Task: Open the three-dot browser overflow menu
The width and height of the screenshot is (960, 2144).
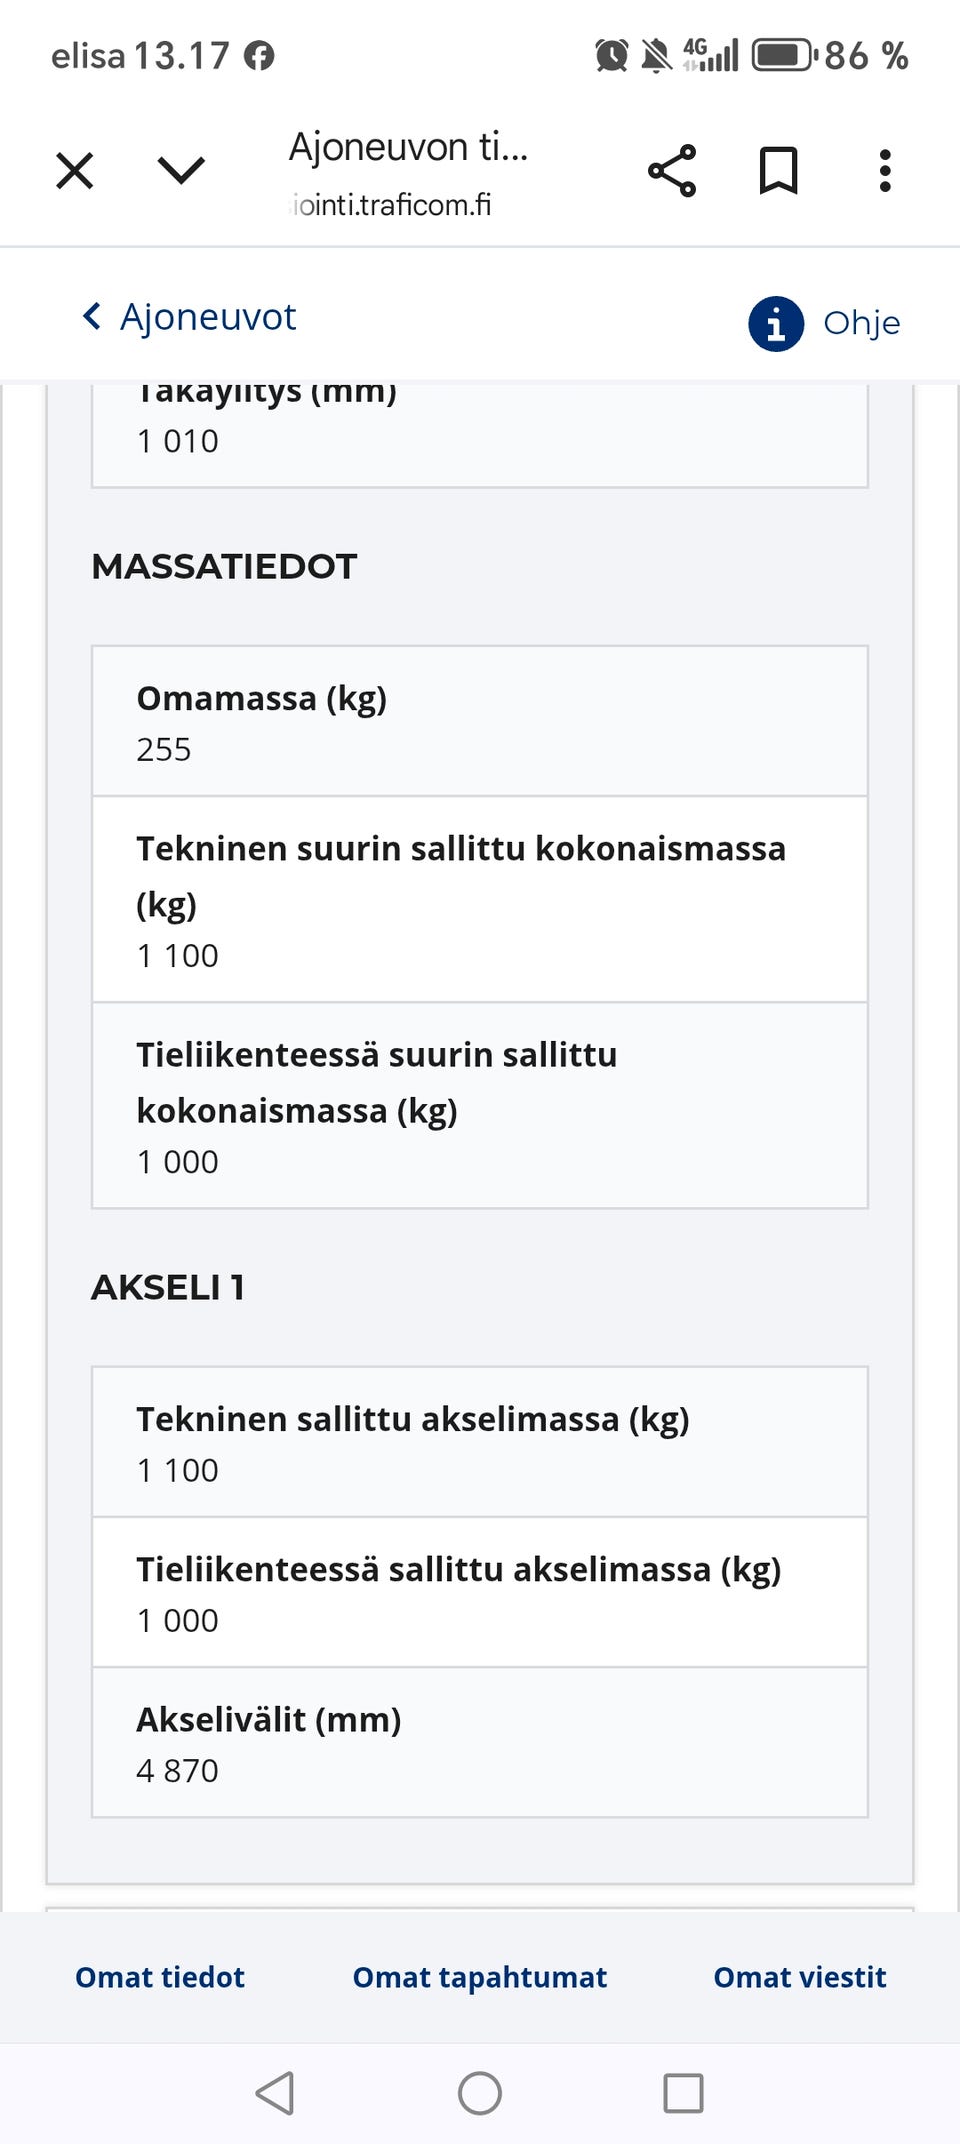Action: pos(885,172)
